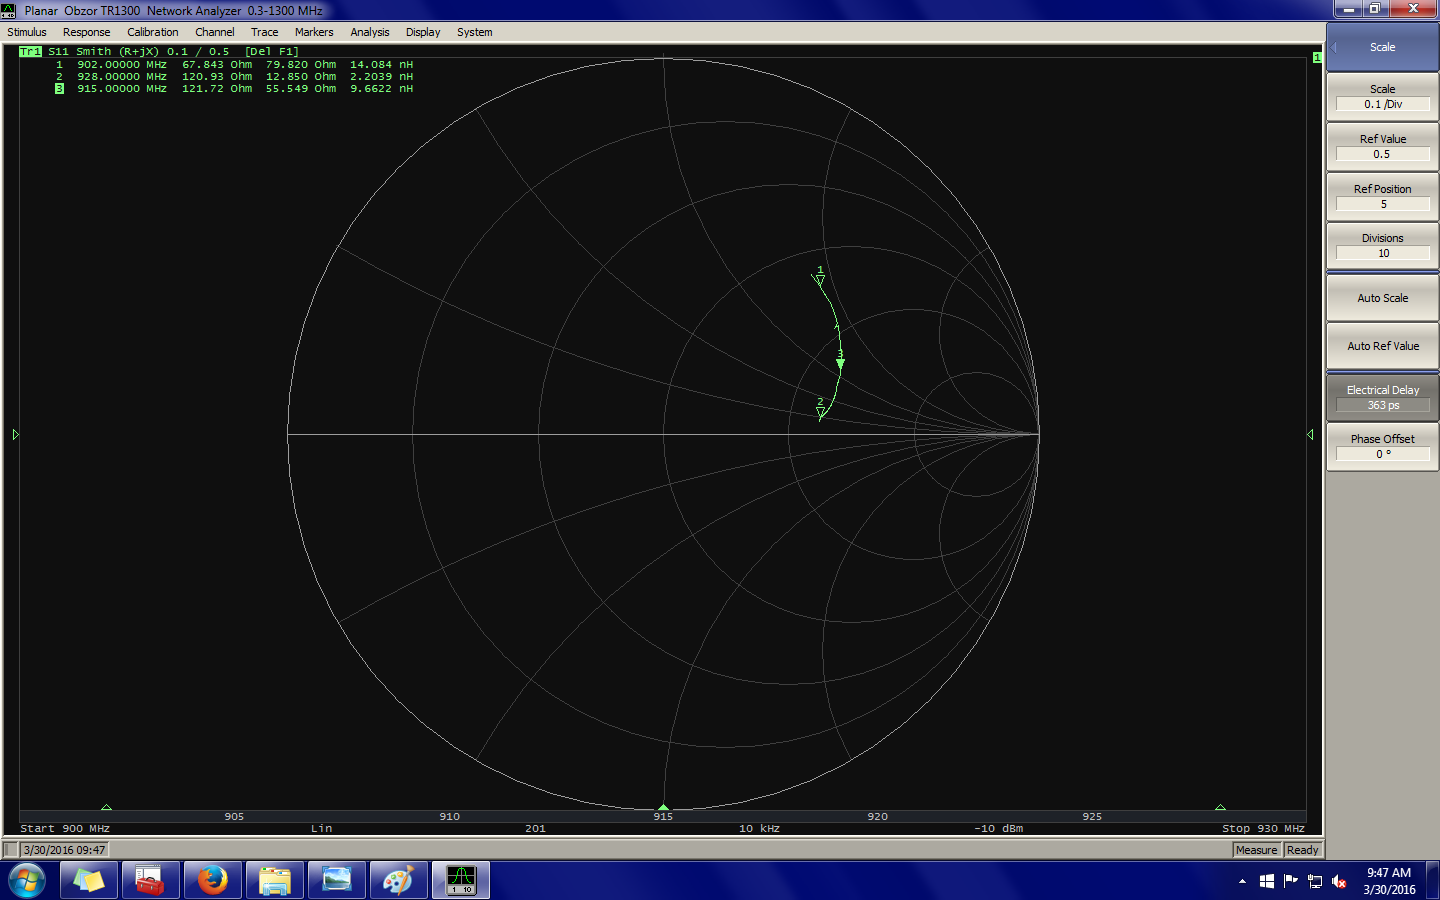1440x900 pixels.
Task: Show hidden system tray icons
Action: pyautogui.click(x=1242, y=881)
